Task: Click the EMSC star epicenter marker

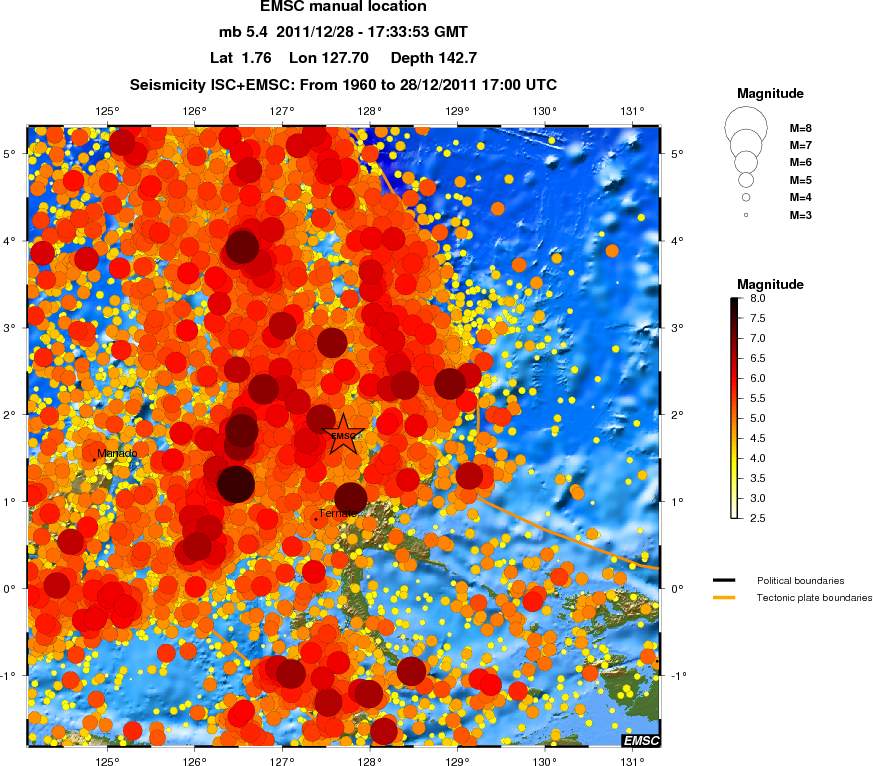Action: [344, 435]
